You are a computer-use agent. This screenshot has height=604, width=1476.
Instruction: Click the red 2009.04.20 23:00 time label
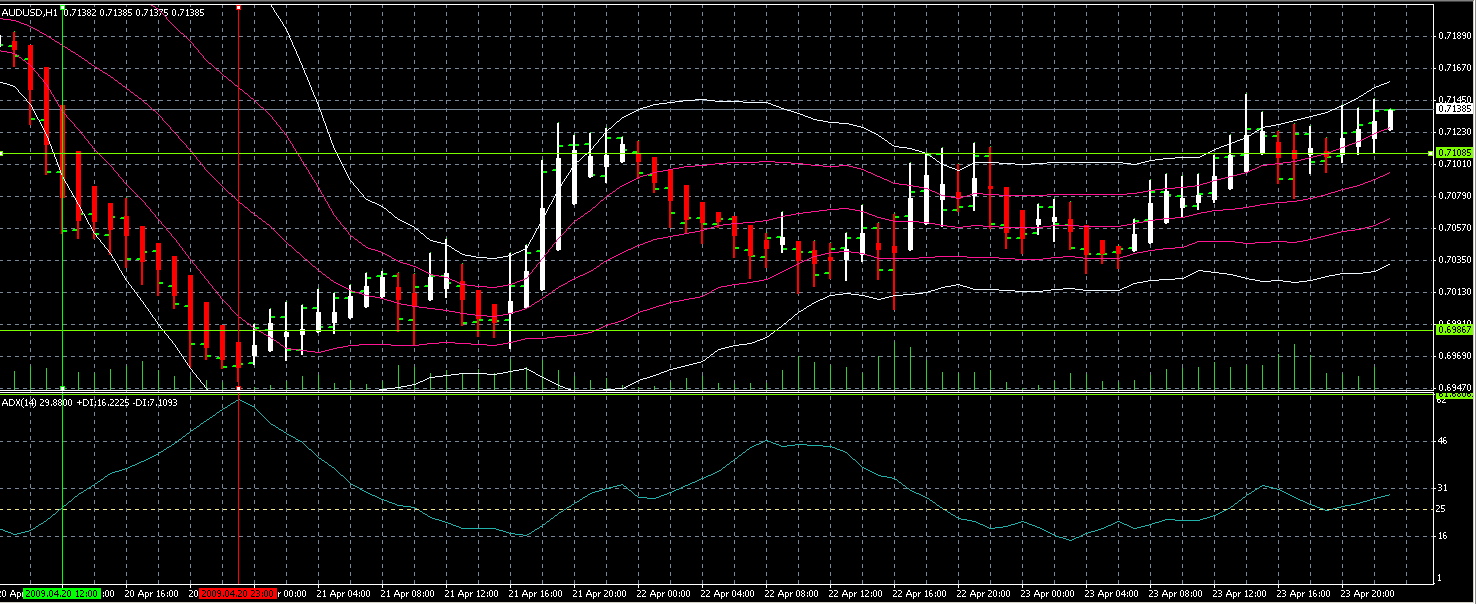[x=238, y=594]
